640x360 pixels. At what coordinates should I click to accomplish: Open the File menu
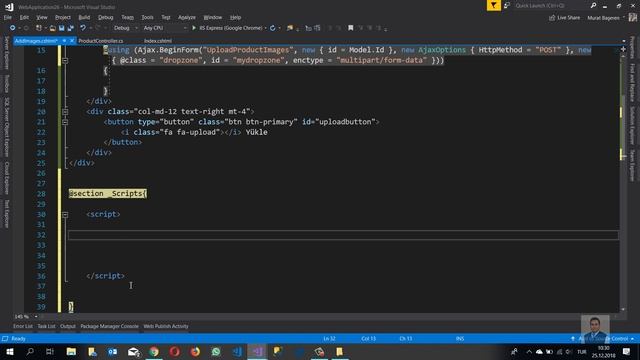tap(8, 17)
